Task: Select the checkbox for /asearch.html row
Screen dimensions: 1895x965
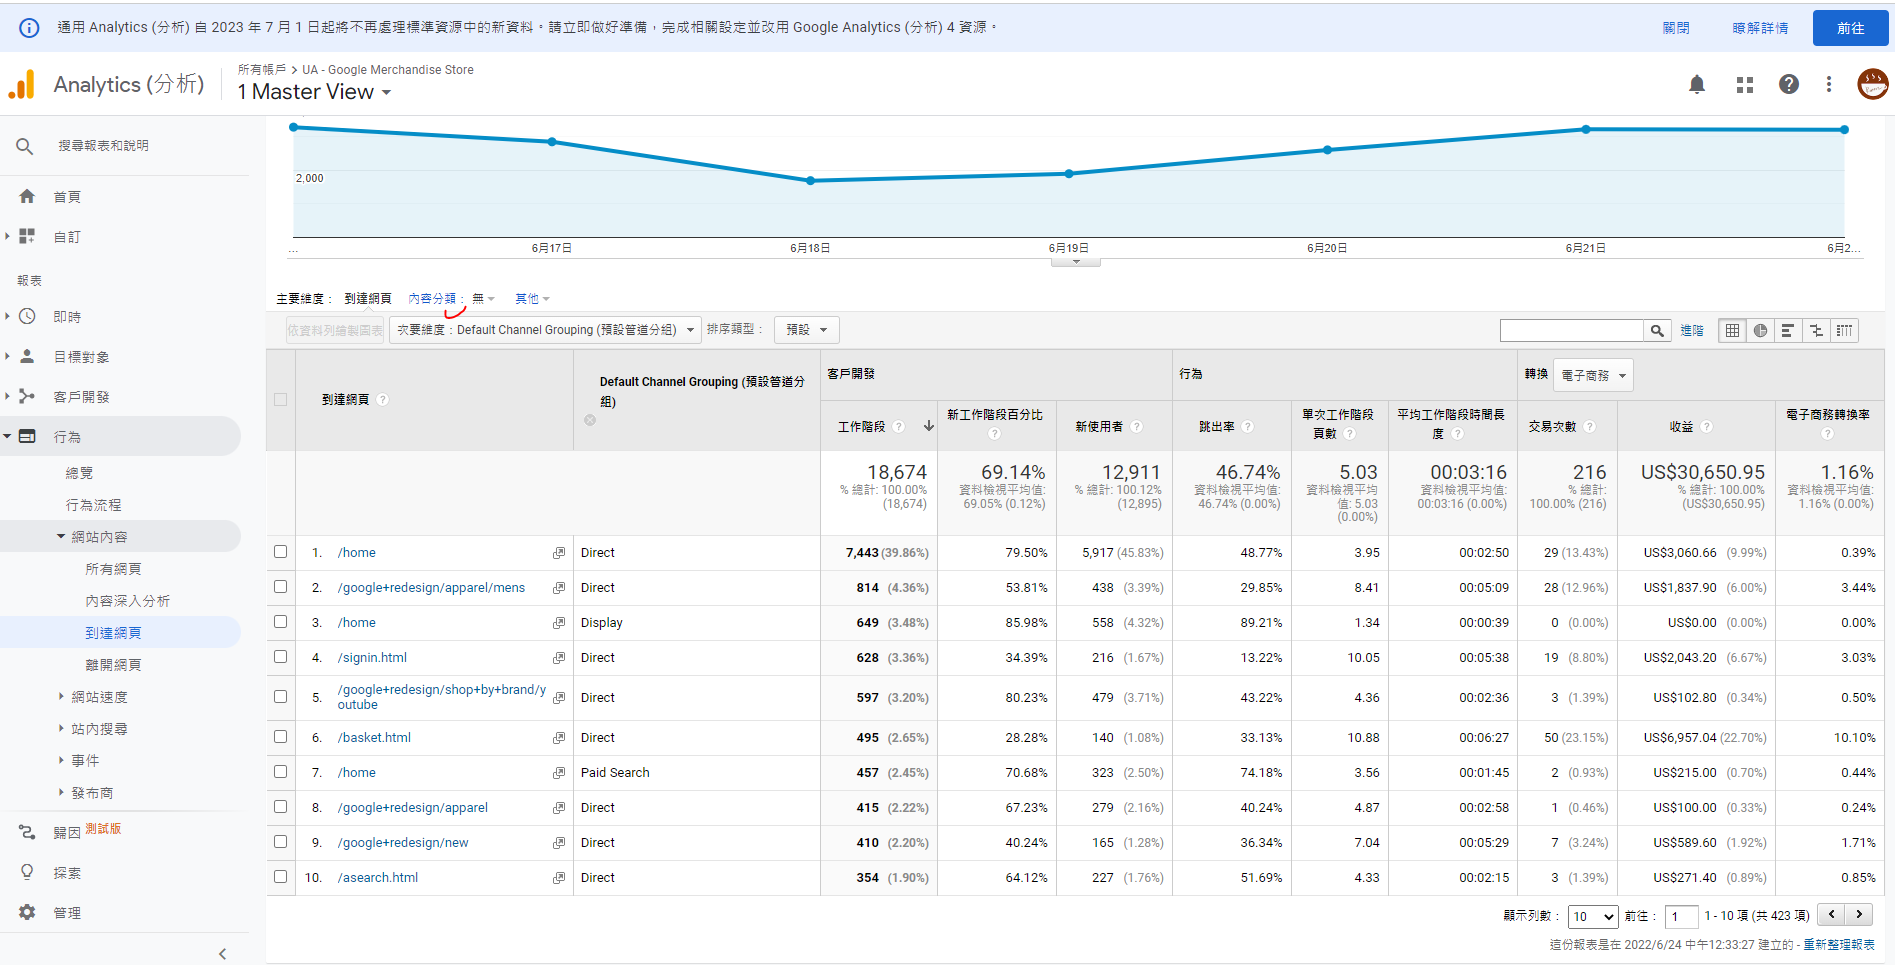Action: (x=281, y=877)
